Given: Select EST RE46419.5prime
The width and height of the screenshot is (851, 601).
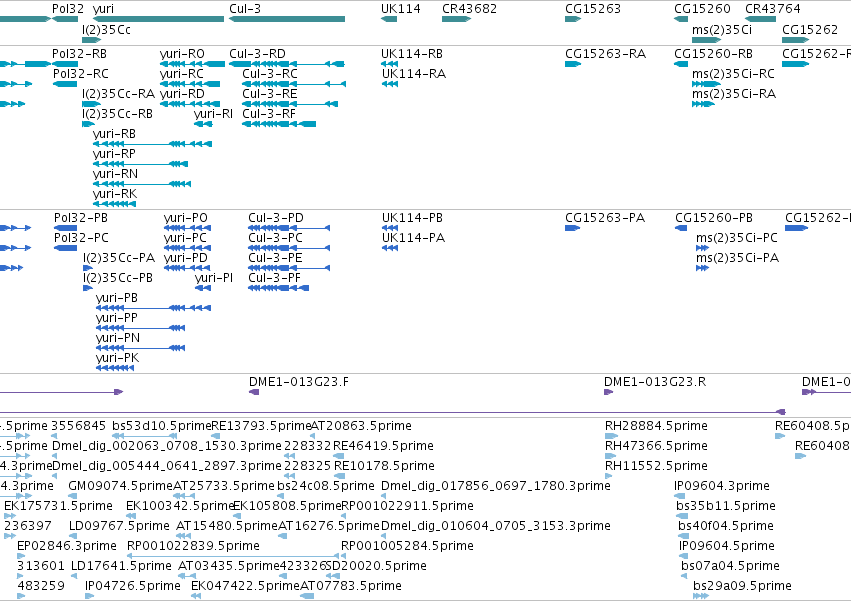Looking at the screenshot, I should (383, 446).
